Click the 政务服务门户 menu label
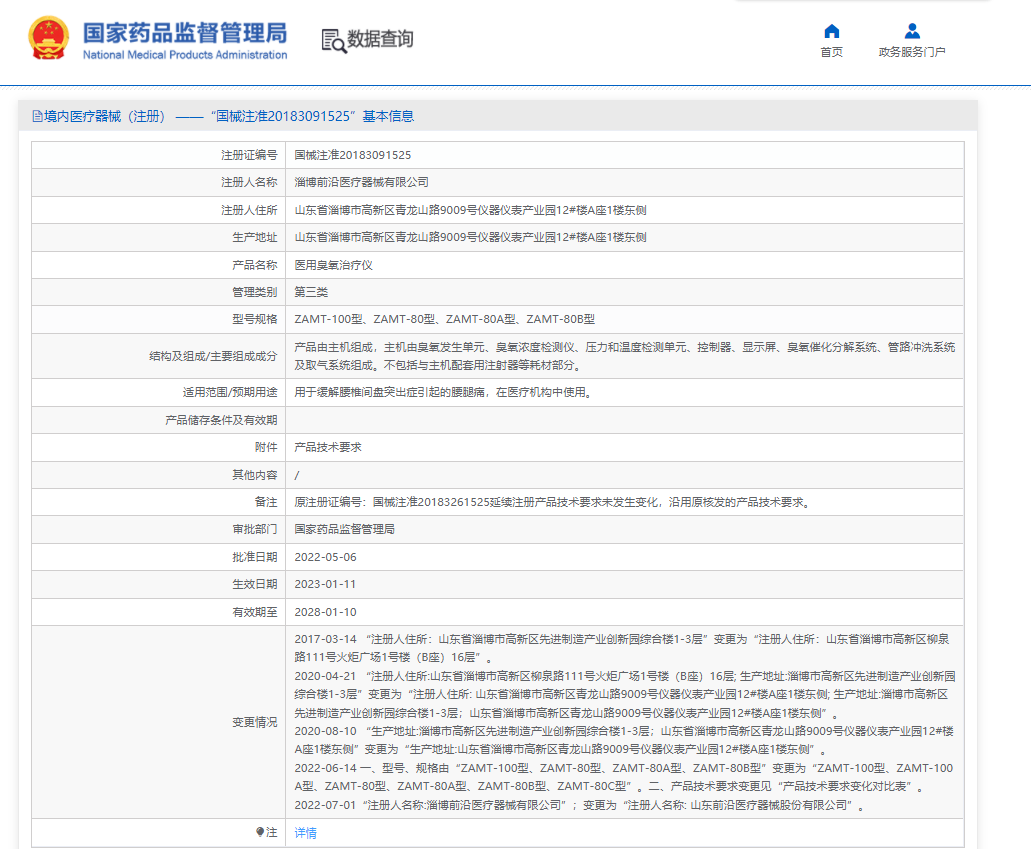 912,52
